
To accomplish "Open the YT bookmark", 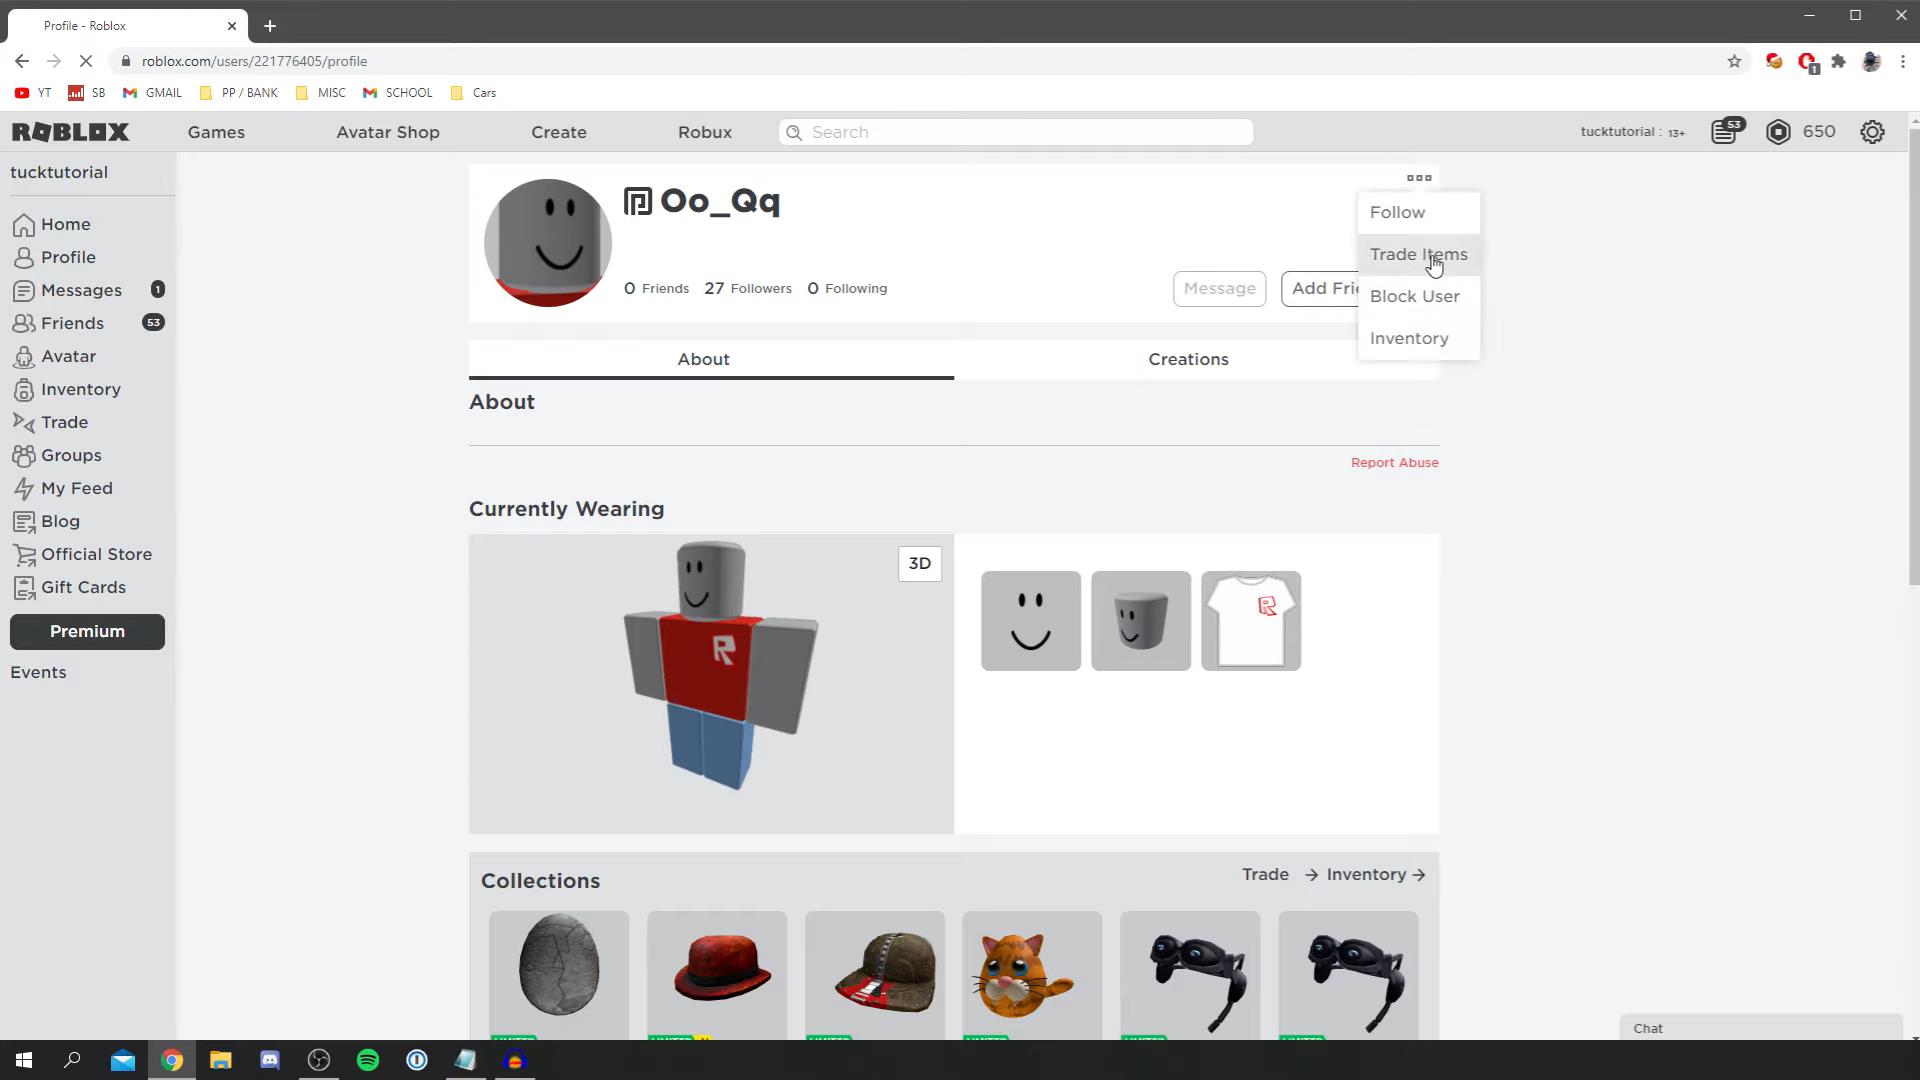I will (x=33, y=93).
